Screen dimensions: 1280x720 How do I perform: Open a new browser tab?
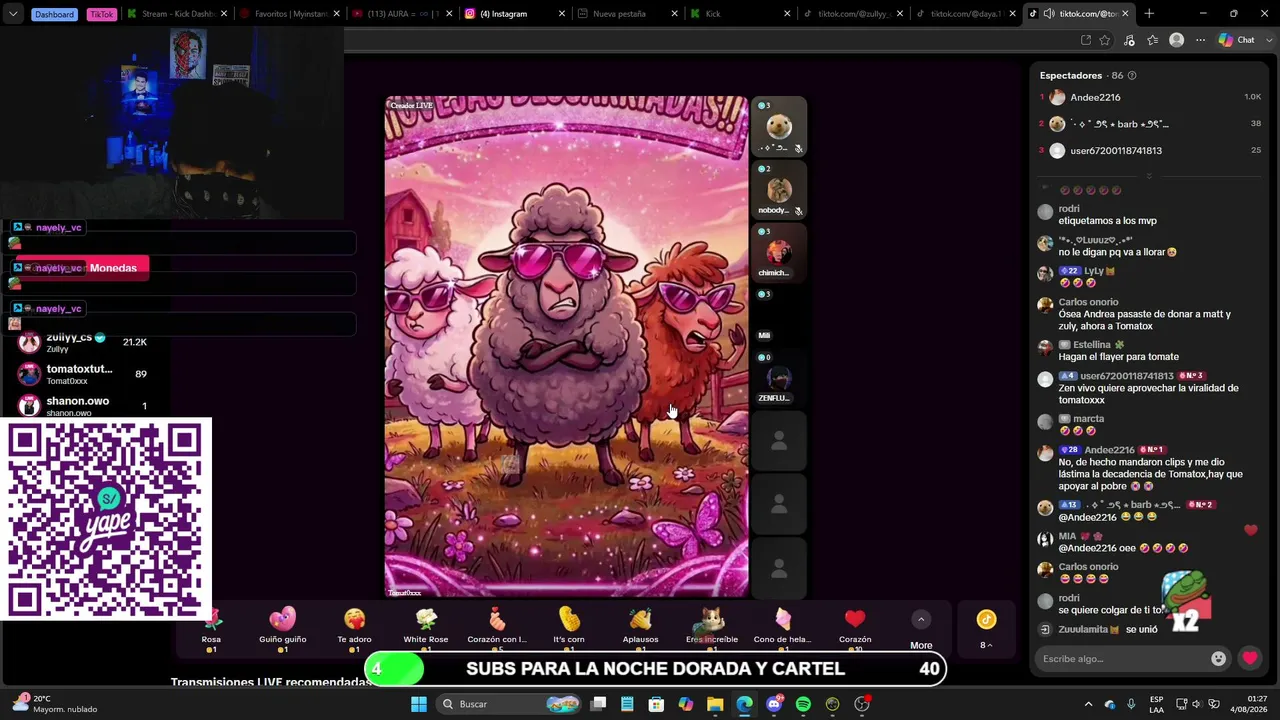click(1149, 14)
